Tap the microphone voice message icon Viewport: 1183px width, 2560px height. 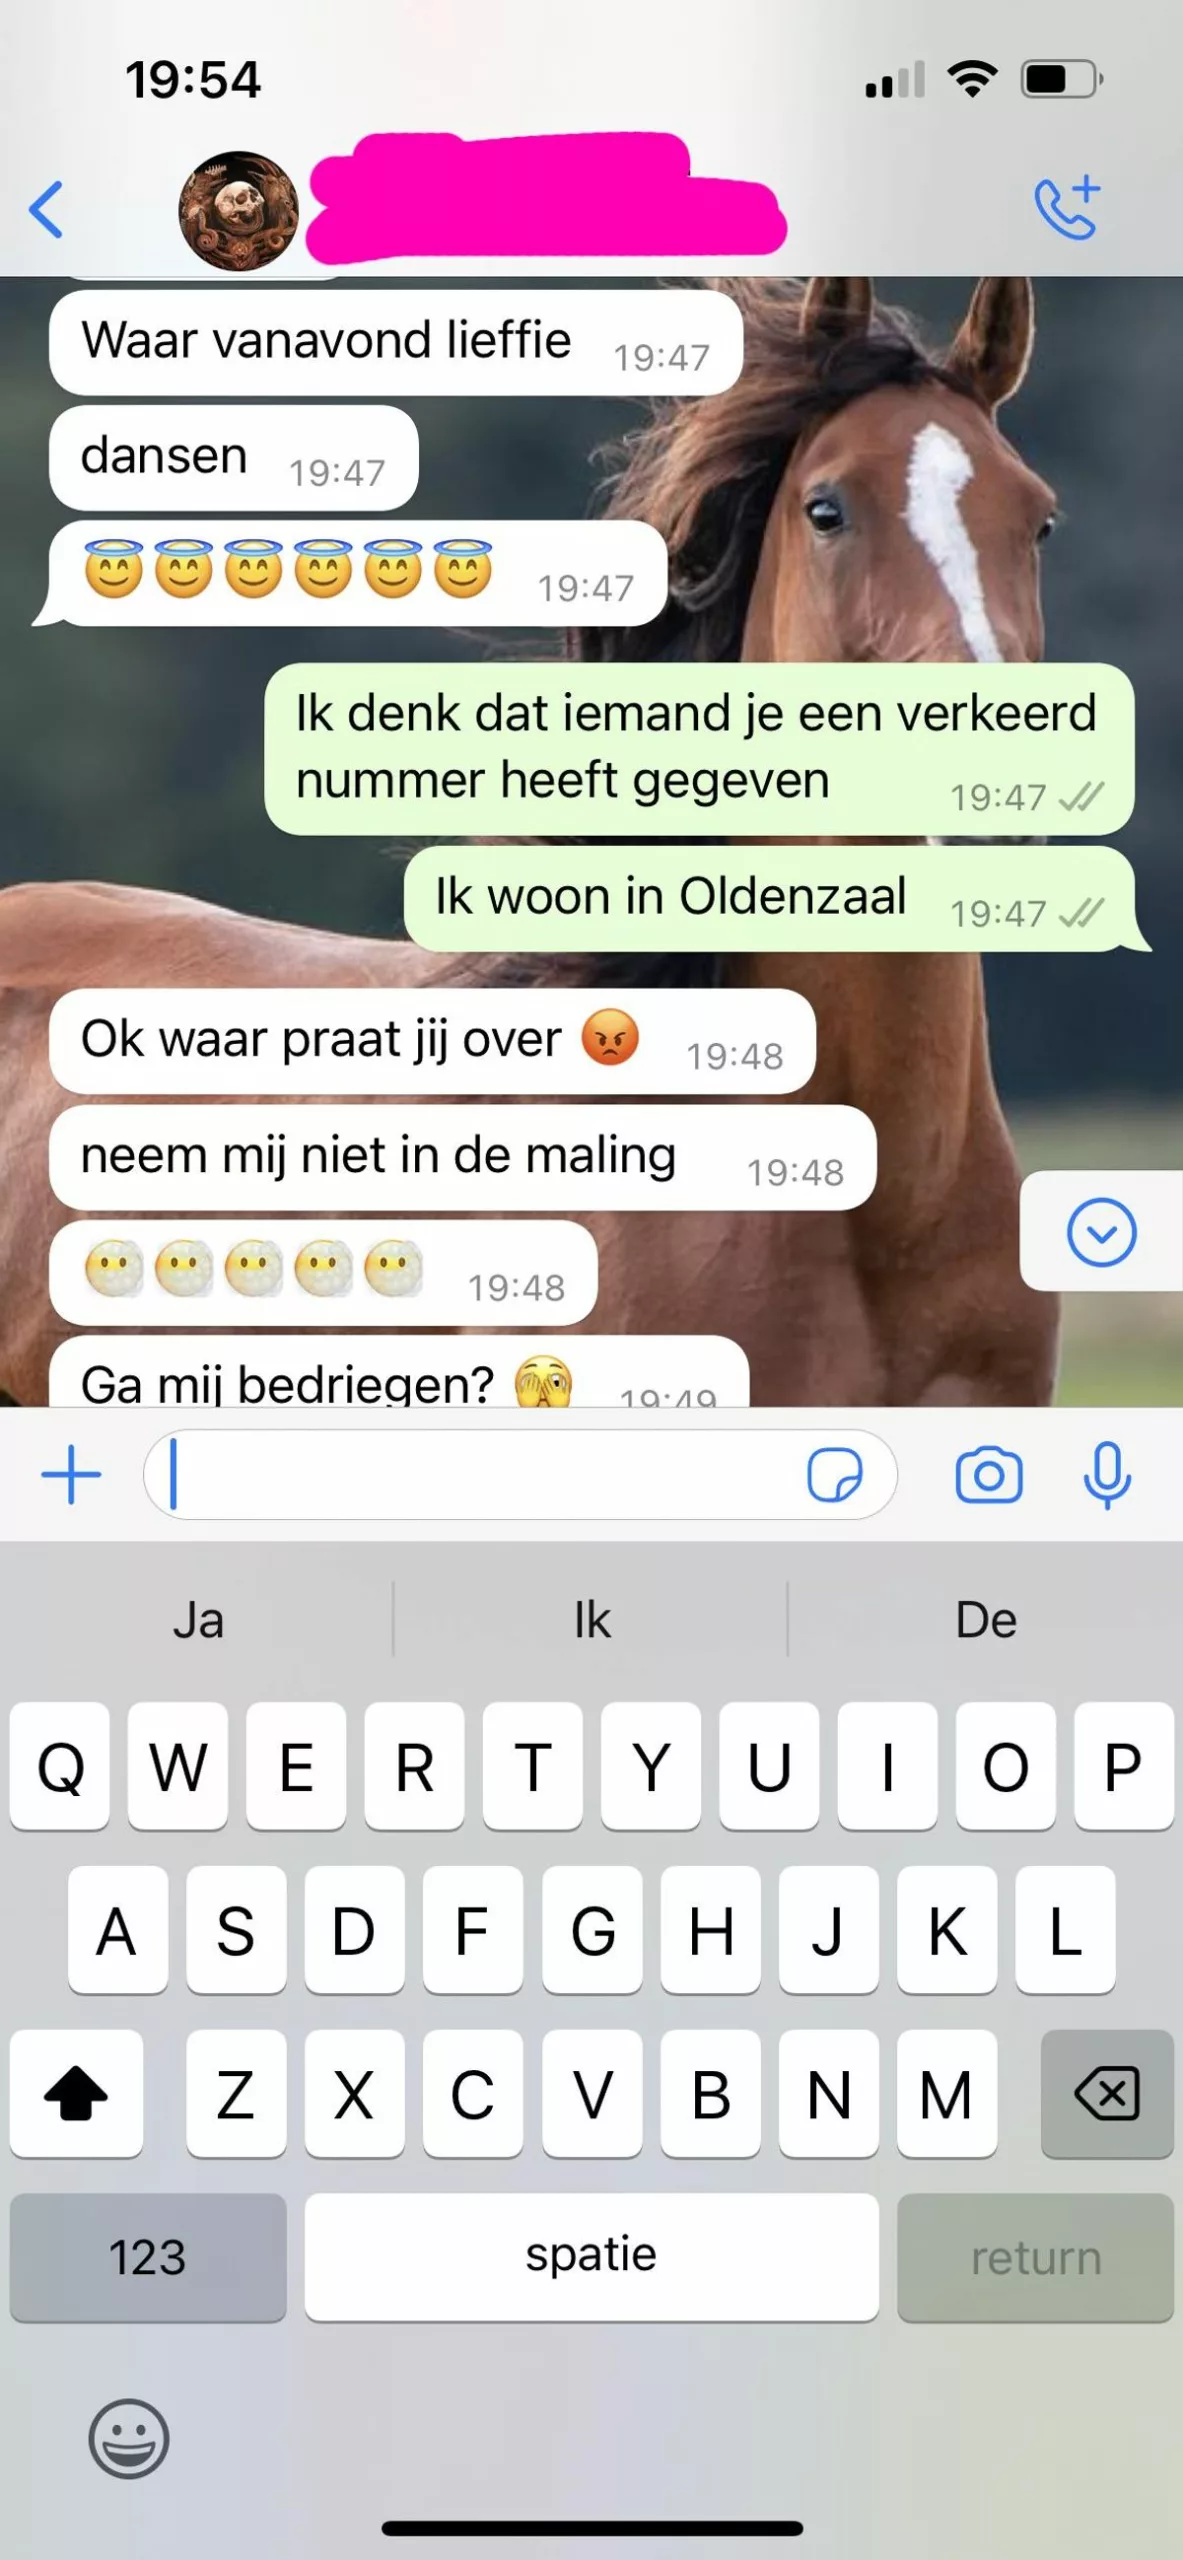point(1107,1475)
